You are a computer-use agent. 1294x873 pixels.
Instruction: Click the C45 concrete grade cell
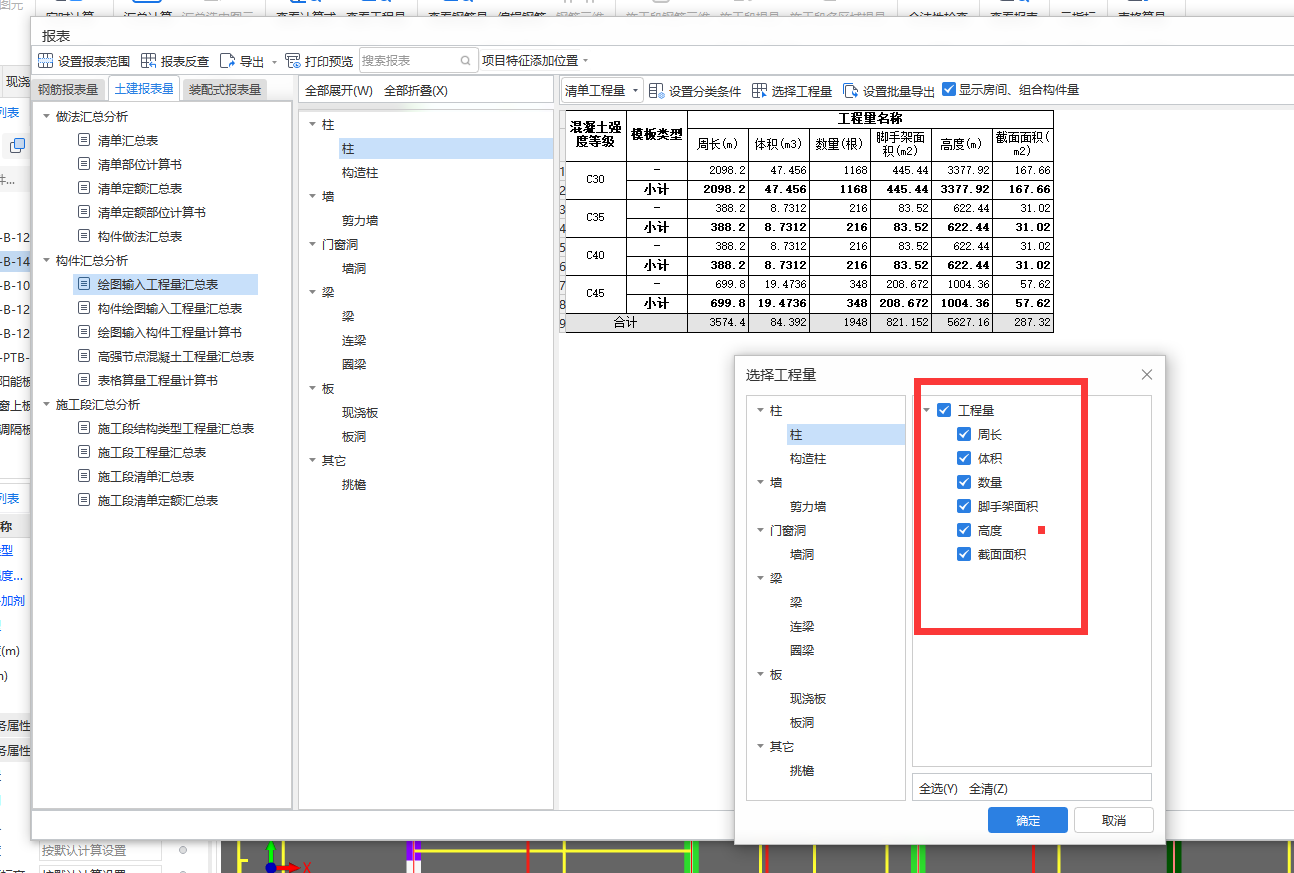[x=595, y=295]
